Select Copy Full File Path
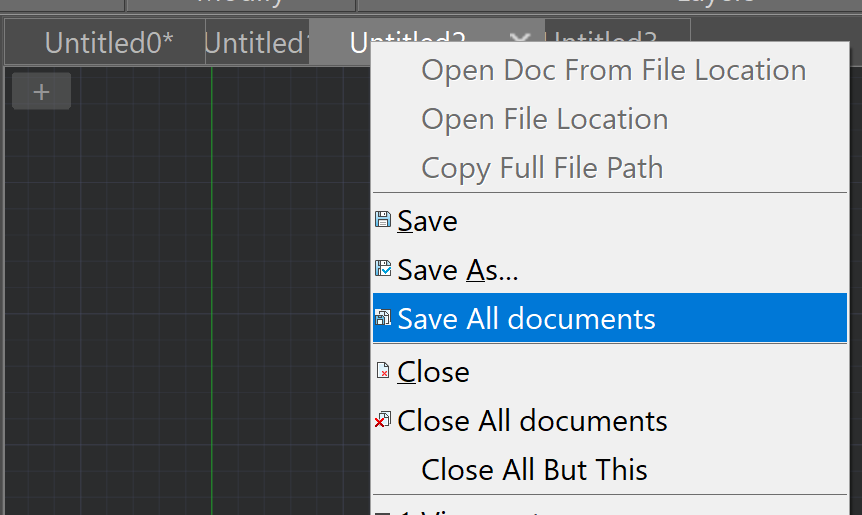 (542, 168)
